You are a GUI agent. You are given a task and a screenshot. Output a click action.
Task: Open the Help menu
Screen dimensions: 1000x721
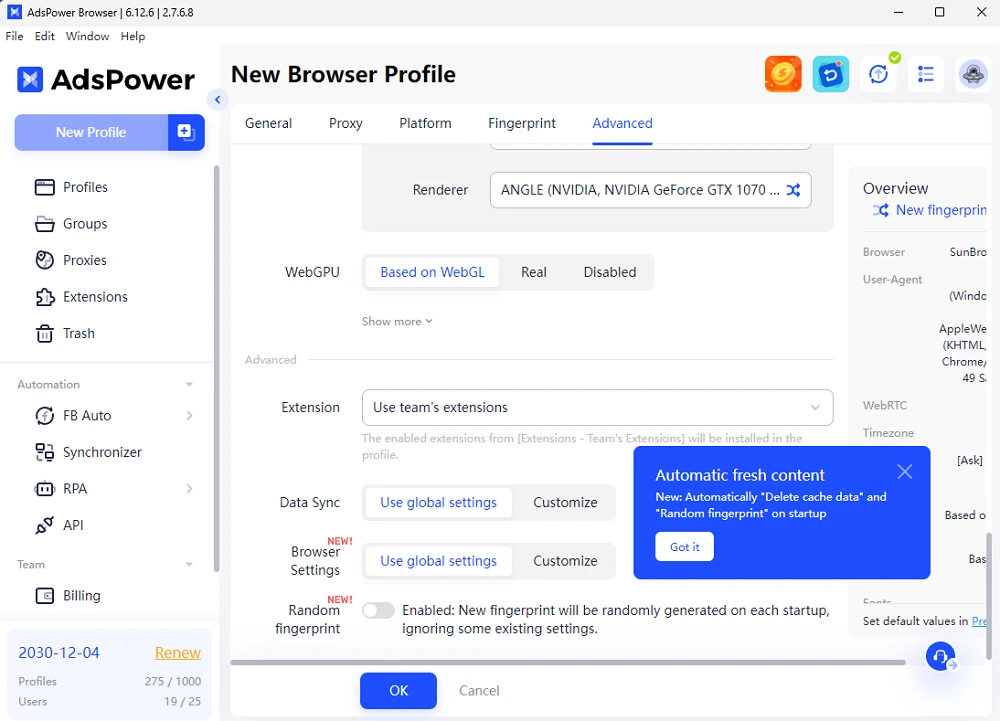click(x=133, y=36)
